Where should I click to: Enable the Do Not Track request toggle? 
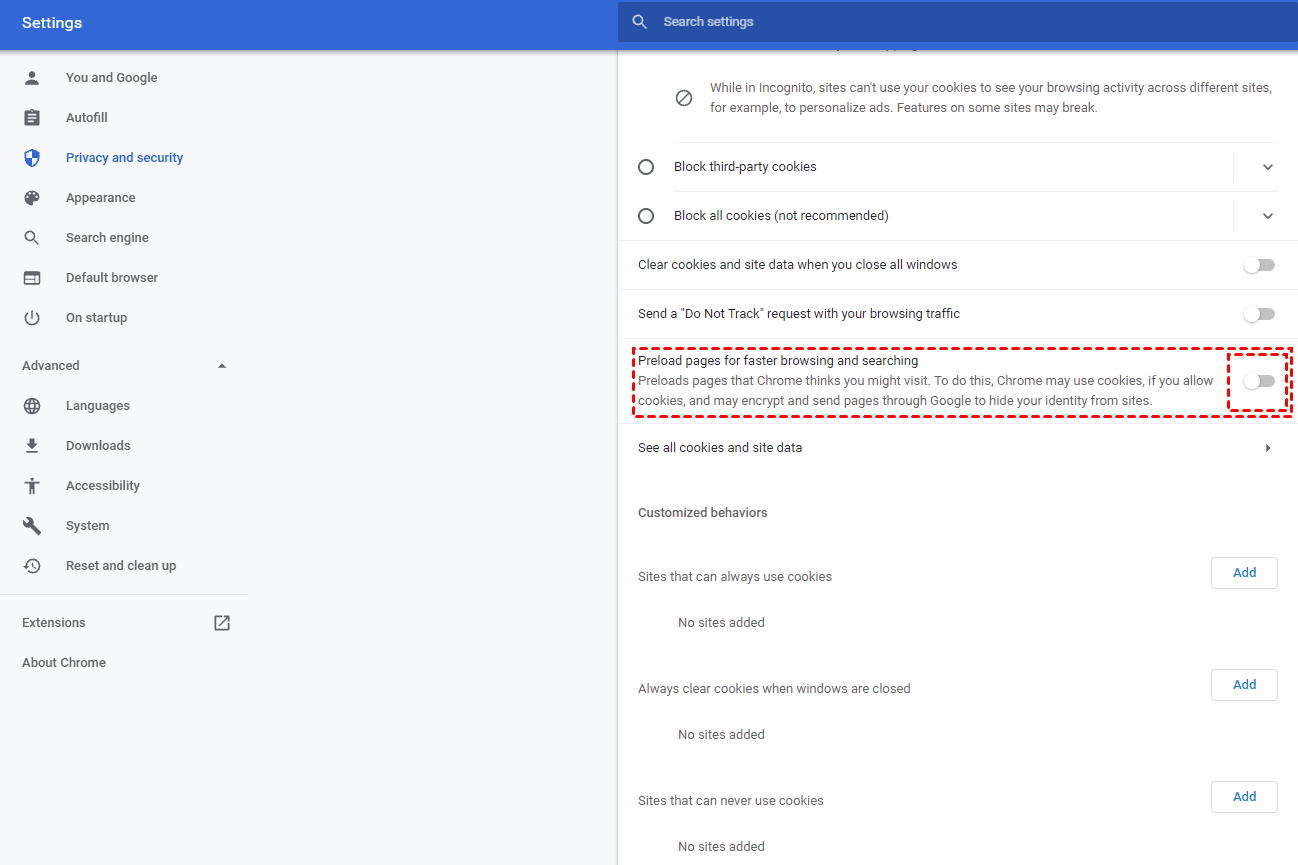pyautogui.click(x=1259, y=314)
